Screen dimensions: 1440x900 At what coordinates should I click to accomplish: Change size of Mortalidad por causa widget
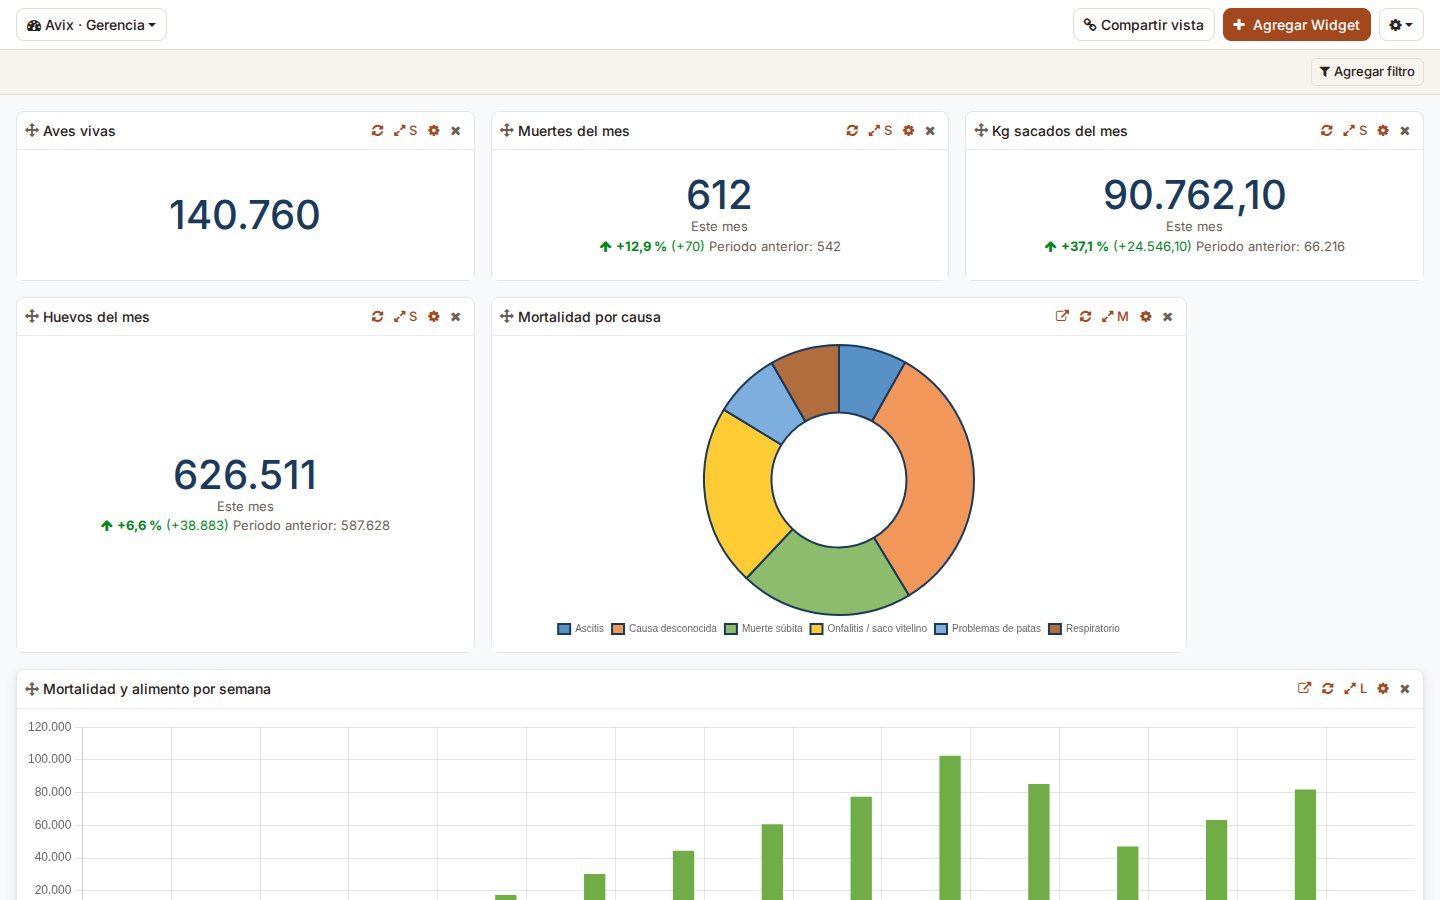coord(1114,317)
